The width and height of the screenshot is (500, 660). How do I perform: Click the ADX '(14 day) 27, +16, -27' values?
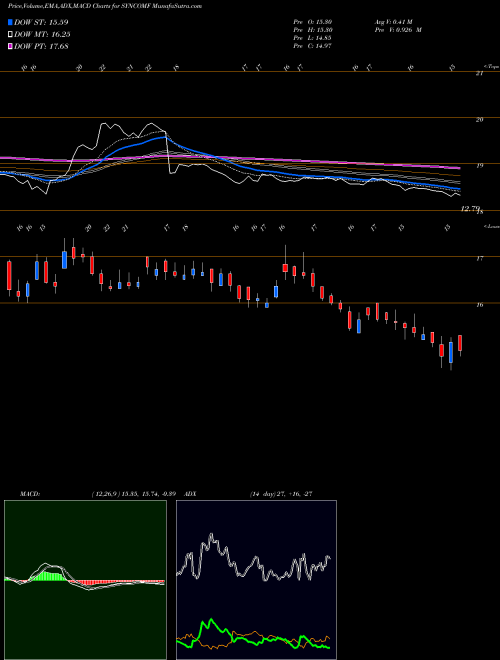pyautogui.click(x=281, y=494)
